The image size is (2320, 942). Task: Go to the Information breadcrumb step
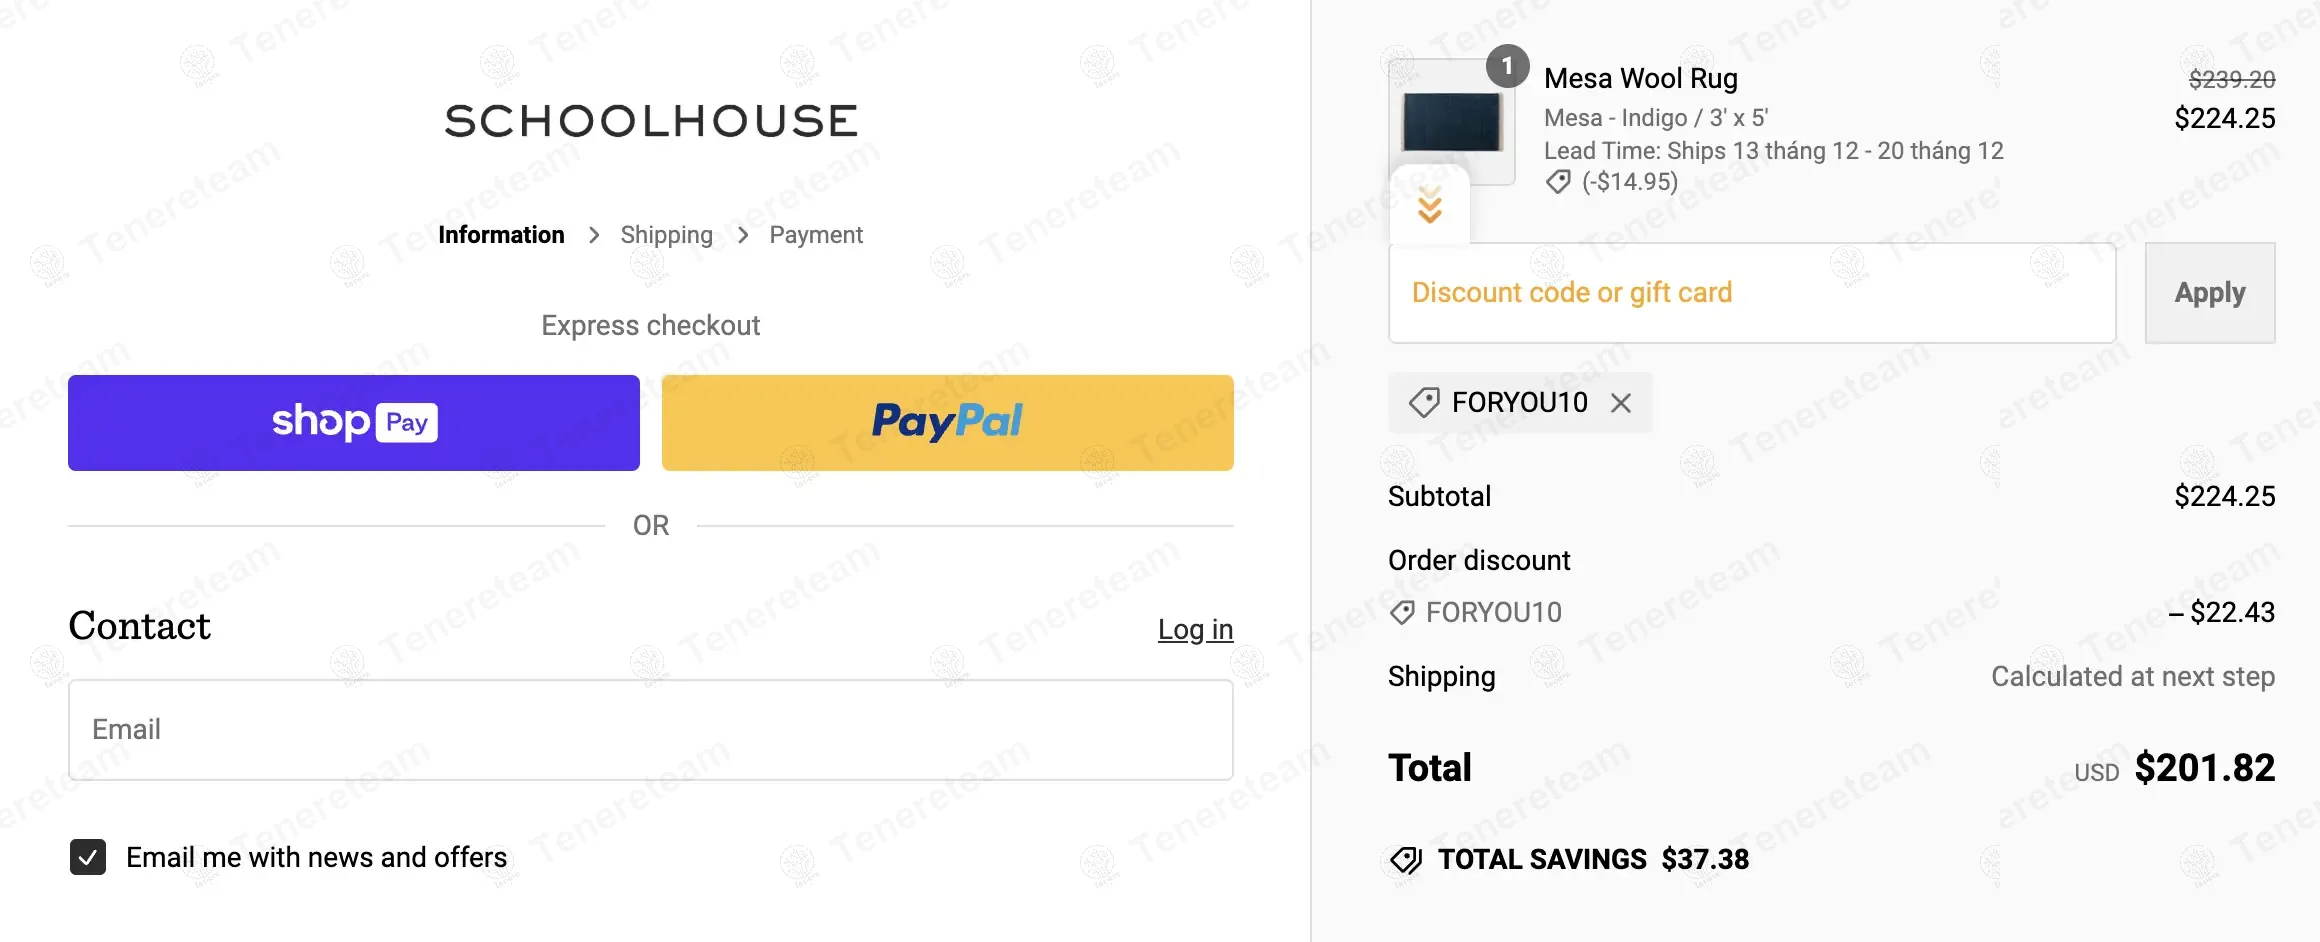[501, 235]
